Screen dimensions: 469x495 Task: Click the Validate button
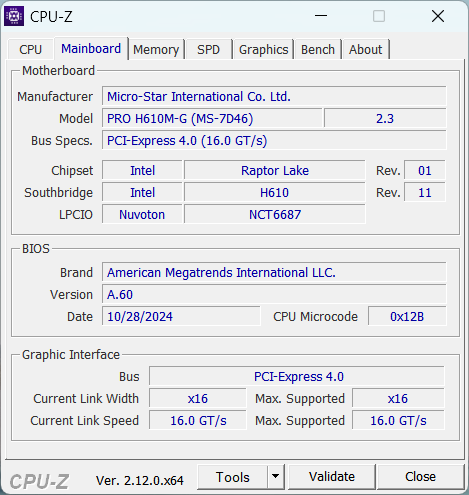click(x=332, y=477)
